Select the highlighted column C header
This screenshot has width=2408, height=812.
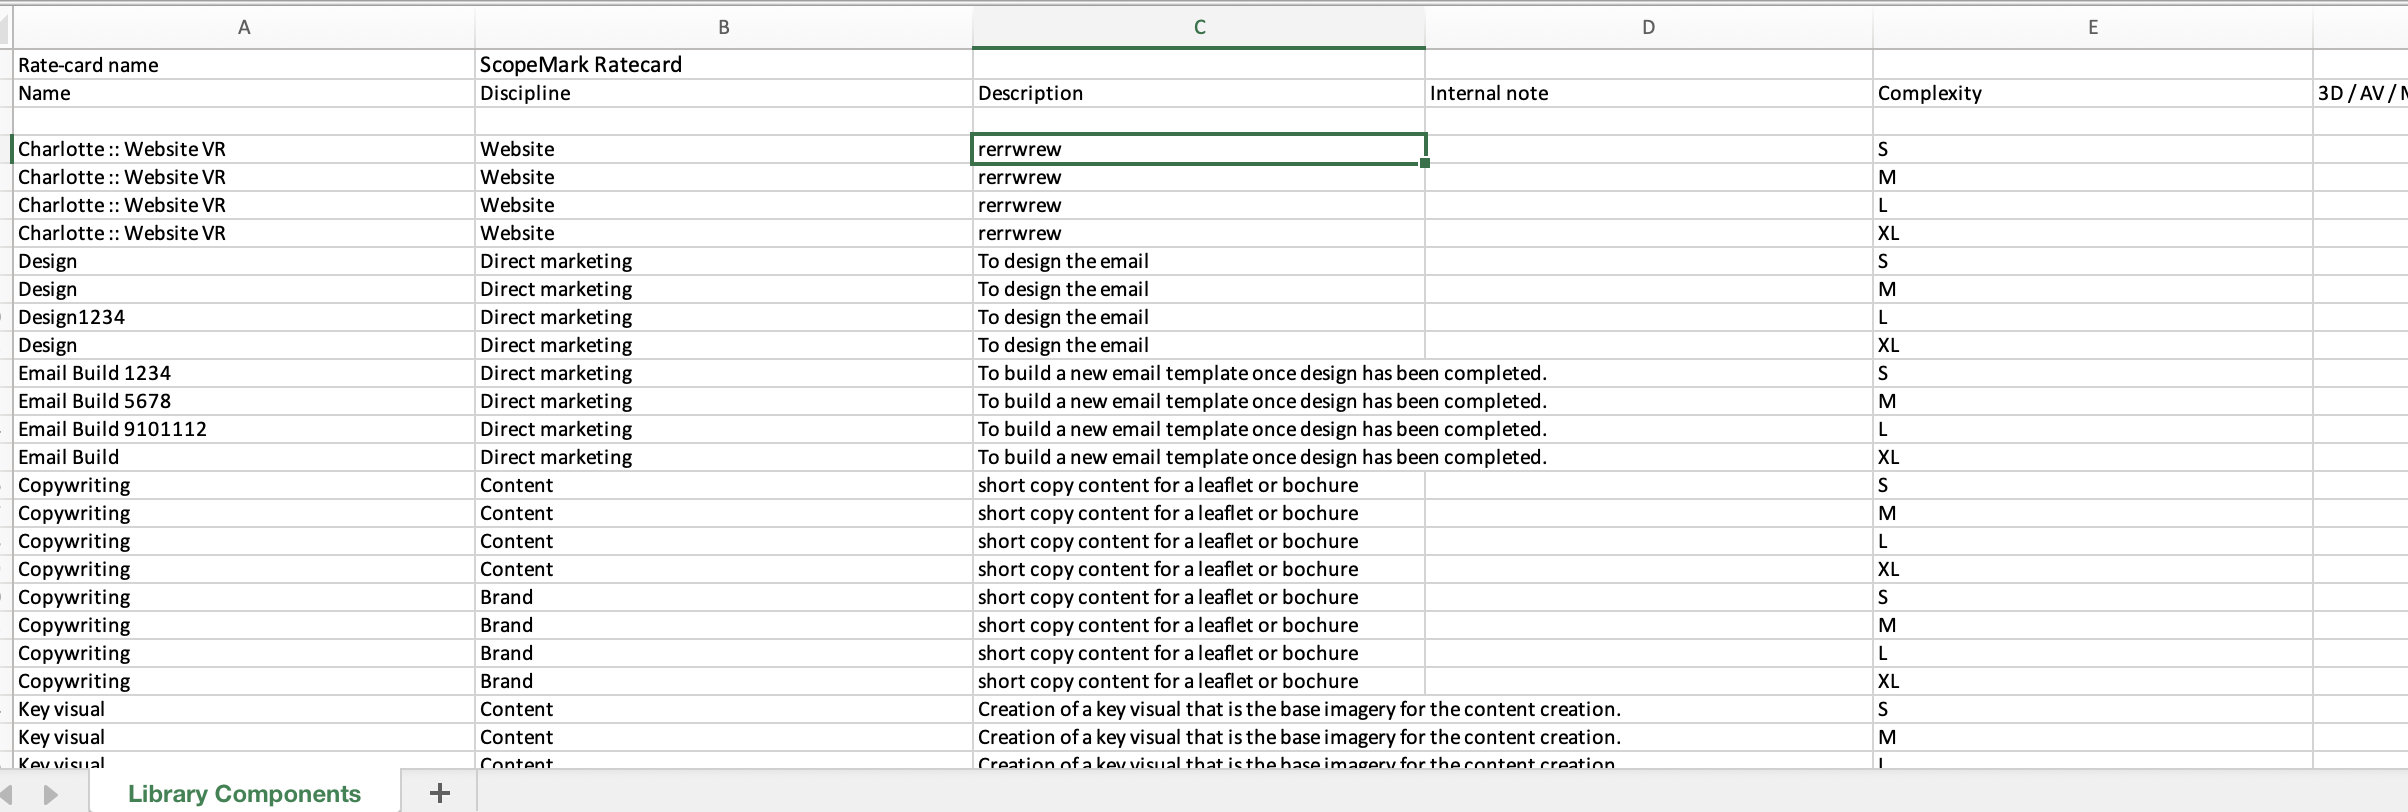point(1198,28)
